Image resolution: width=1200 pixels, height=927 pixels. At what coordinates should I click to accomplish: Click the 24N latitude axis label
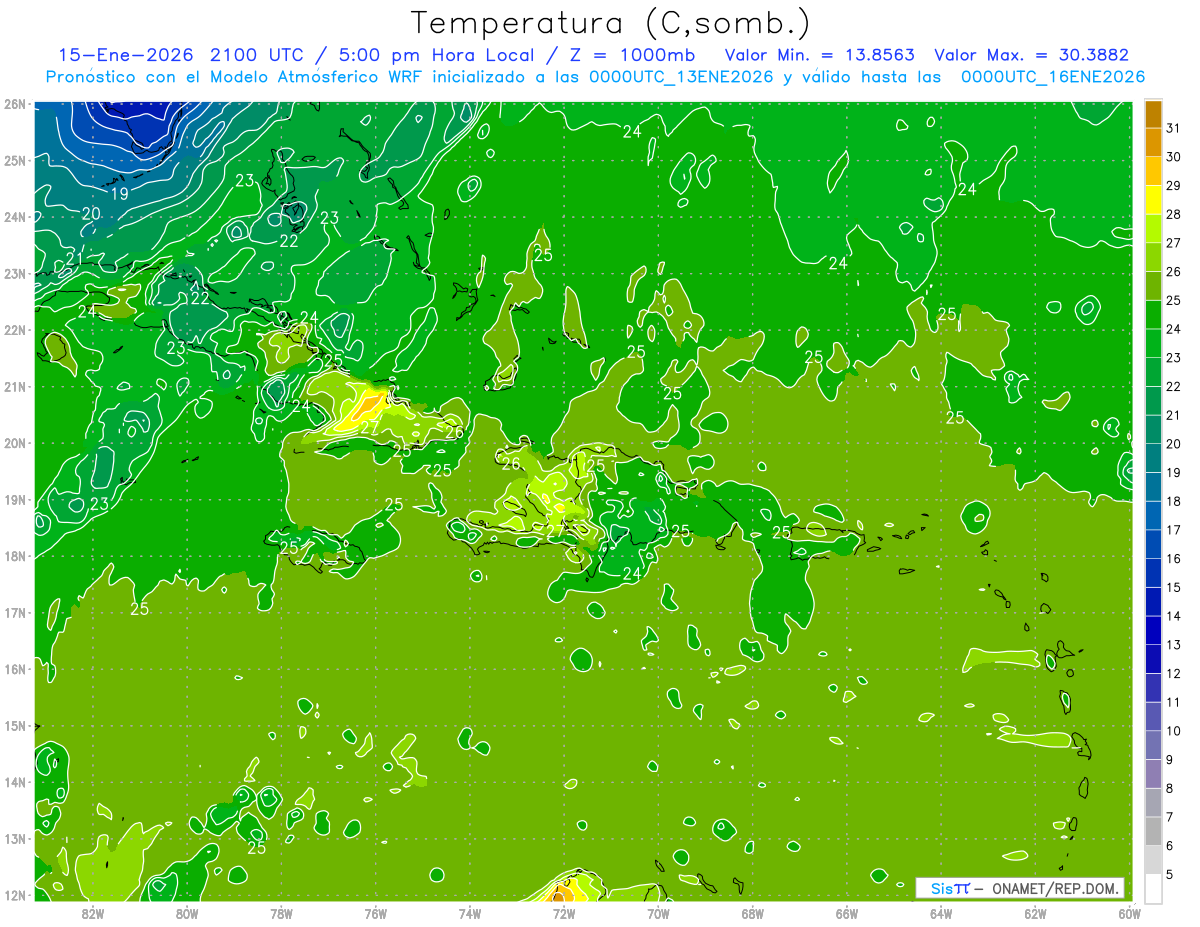[x=15, y=217]
